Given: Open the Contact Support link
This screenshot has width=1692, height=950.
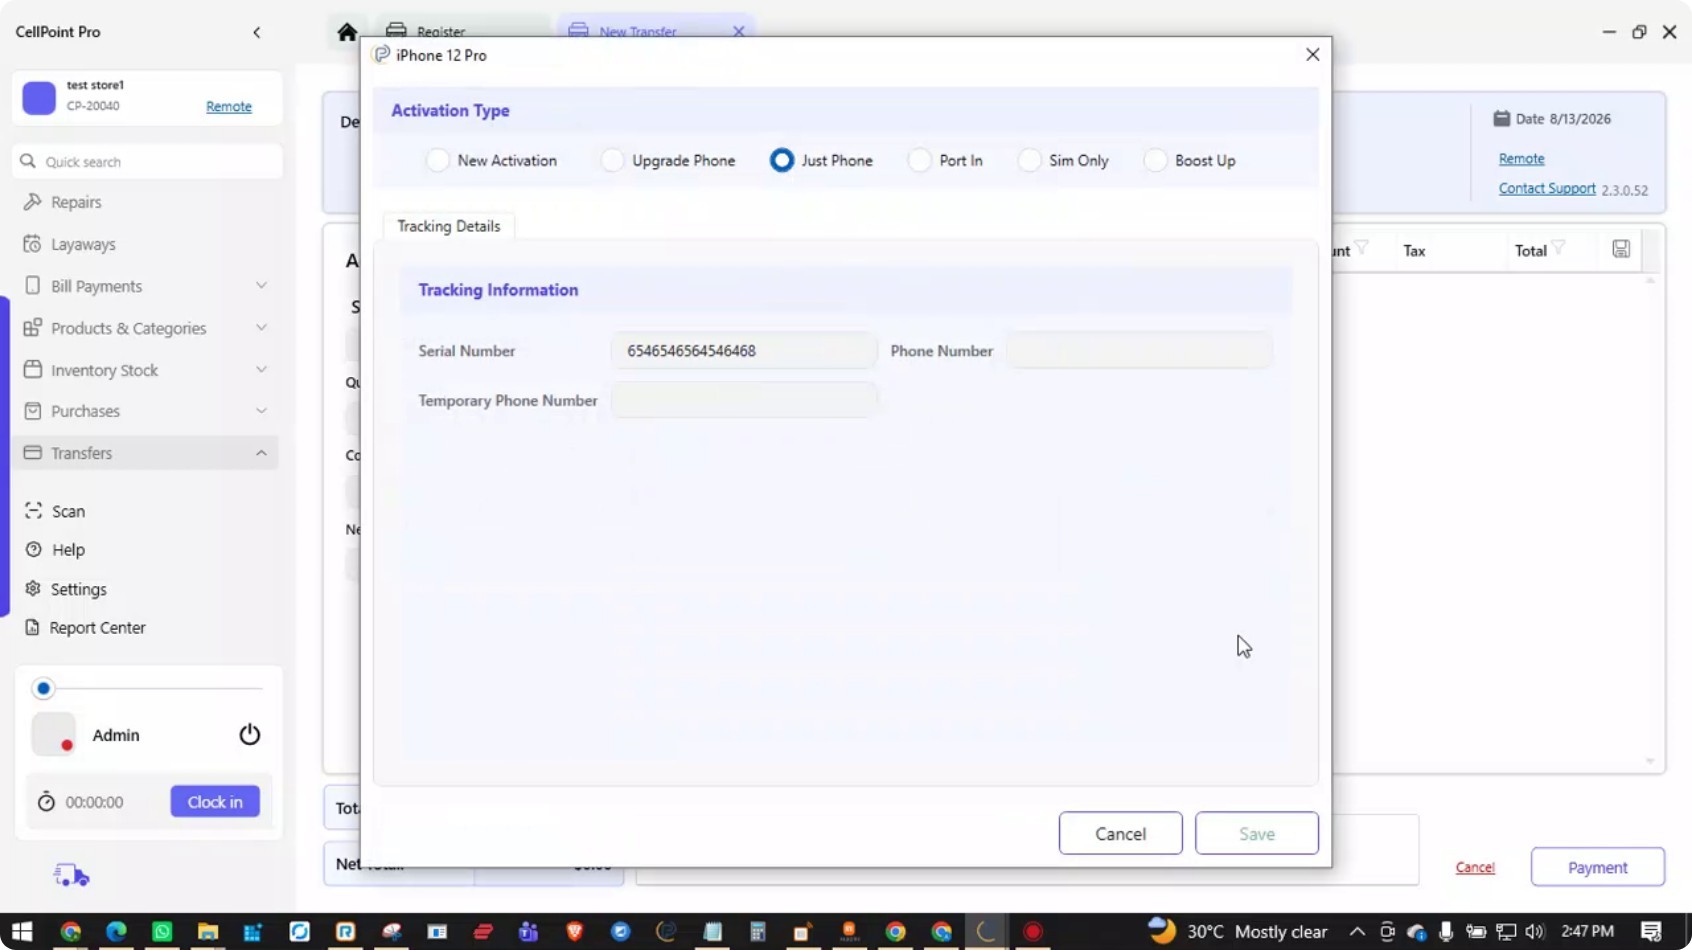Looking at the screenshot, I should tap(1547, 189).
